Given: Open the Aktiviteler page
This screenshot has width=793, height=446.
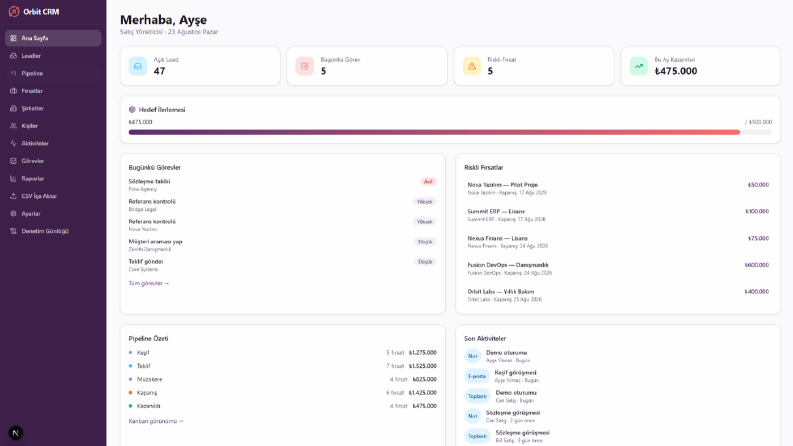Looking at the screenshot, I should tap(53, 144).
